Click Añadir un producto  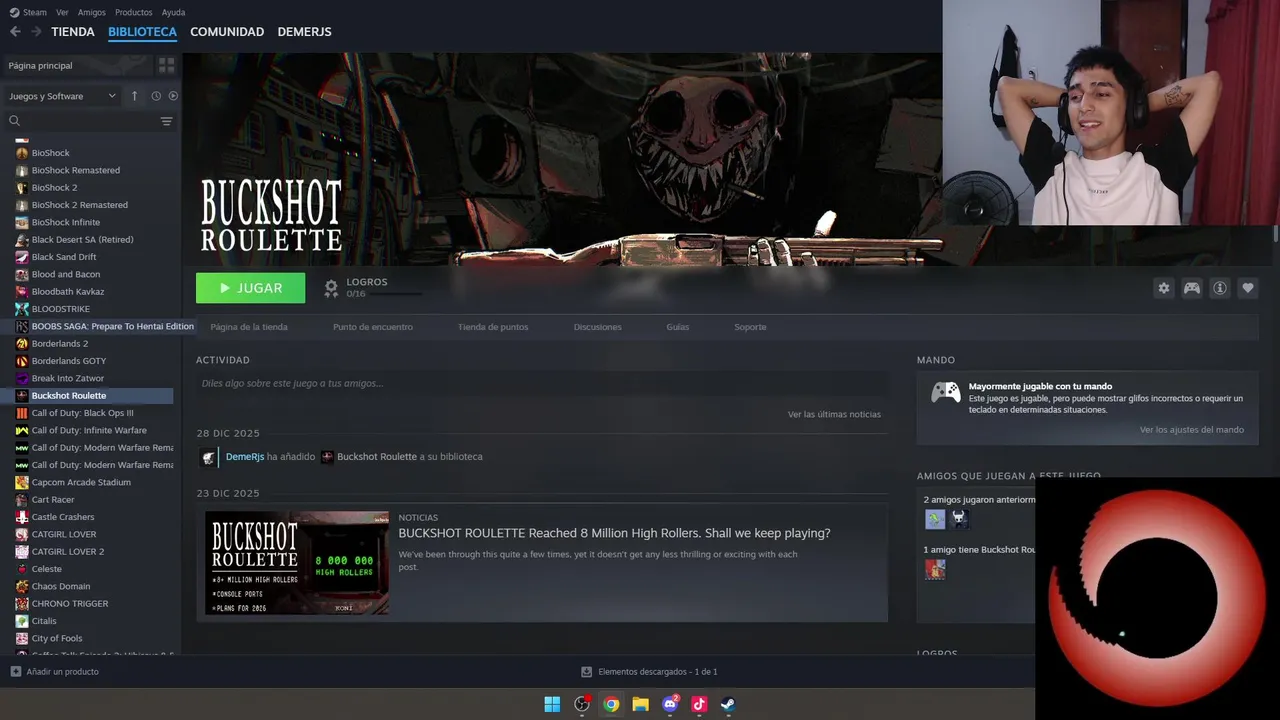click(55, 672)
